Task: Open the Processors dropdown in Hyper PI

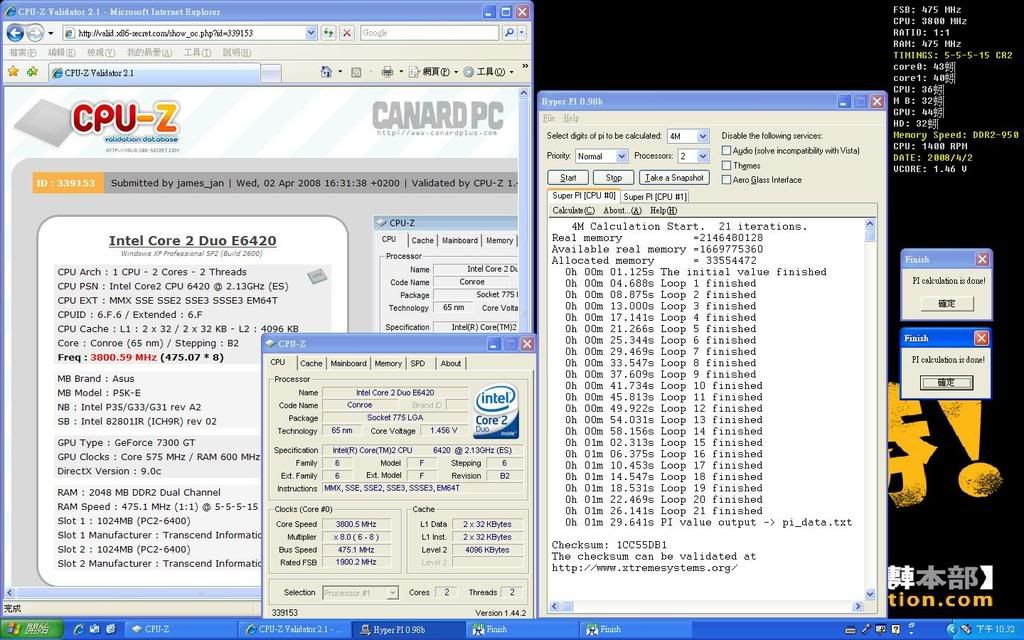Action: coord(703,156)
